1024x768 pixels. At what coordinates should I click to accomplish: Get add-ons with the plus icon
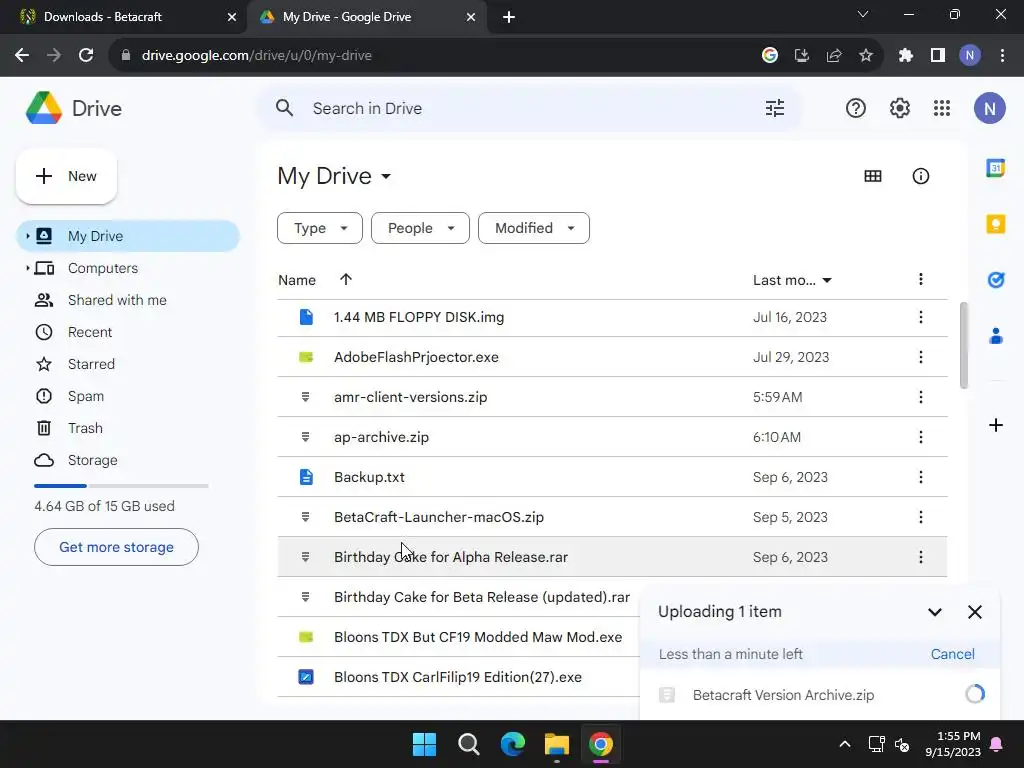click(995, 426)
